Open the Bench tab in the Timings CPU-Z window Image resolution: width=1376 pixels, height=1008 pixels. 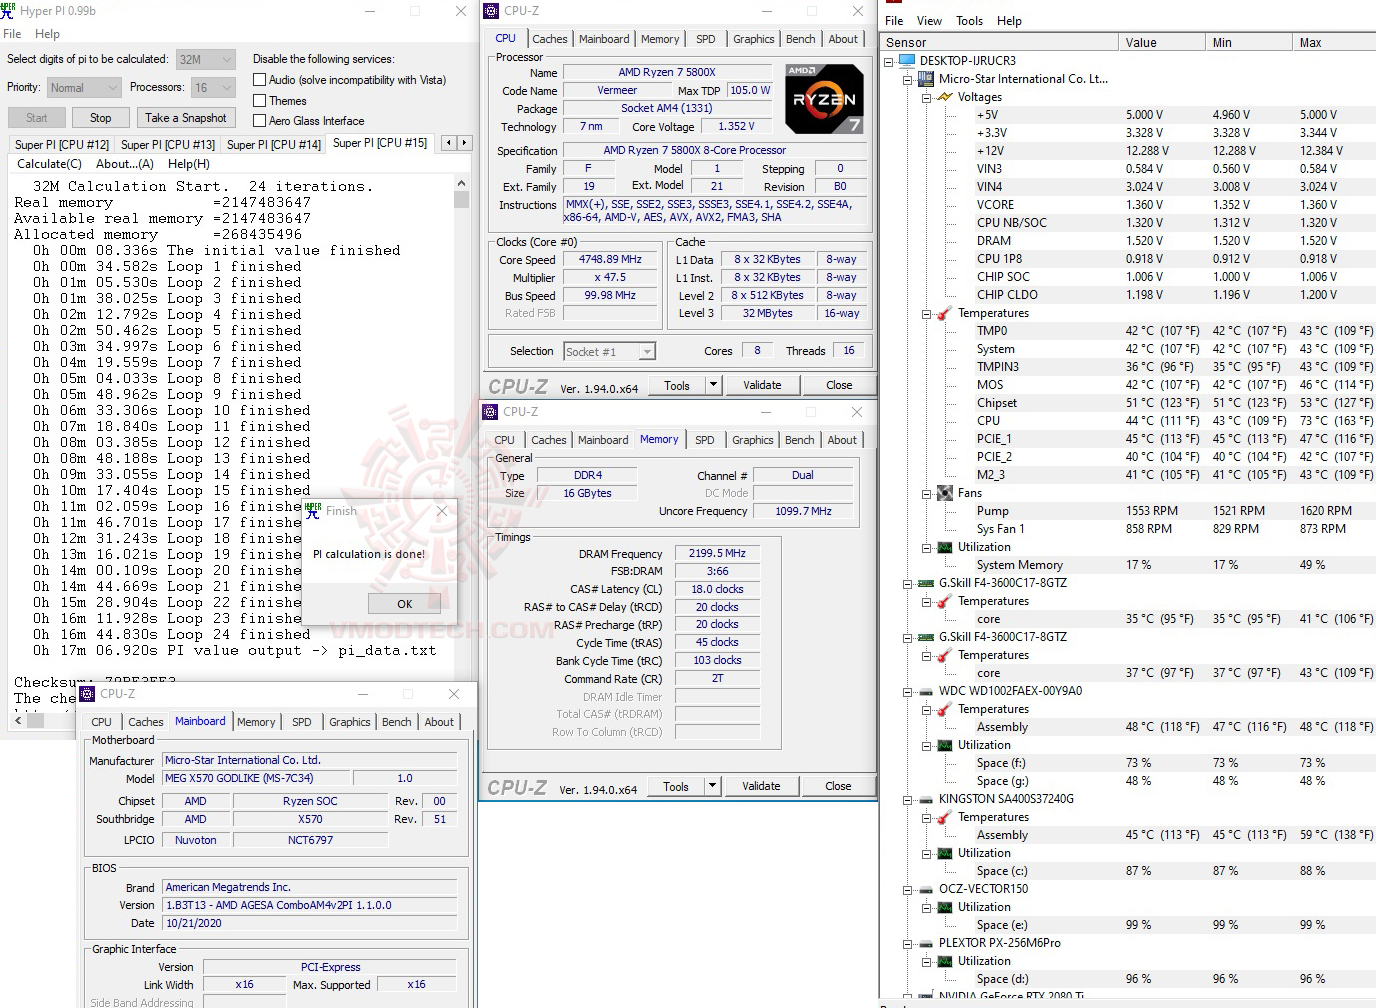click(x=799, y=440)
